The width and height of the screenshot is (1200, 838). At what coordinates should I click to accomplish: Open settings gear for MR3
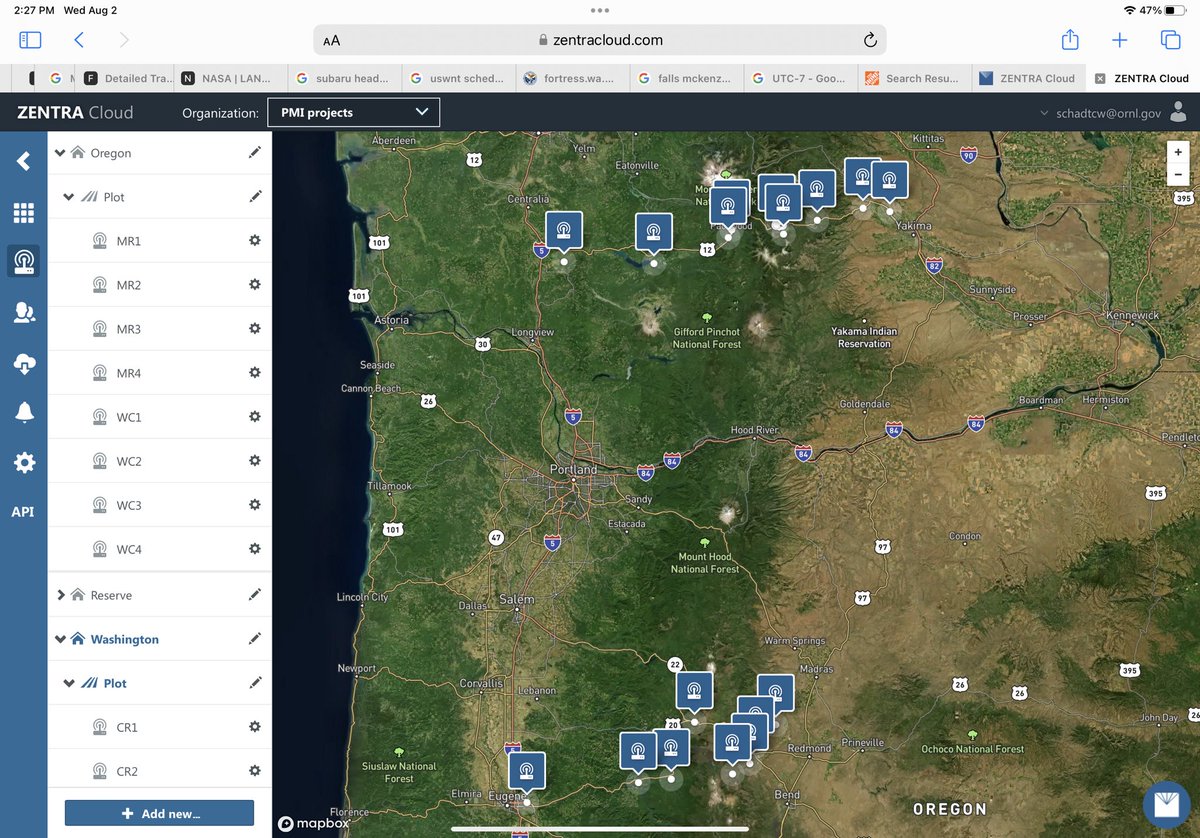coord(254,329)
